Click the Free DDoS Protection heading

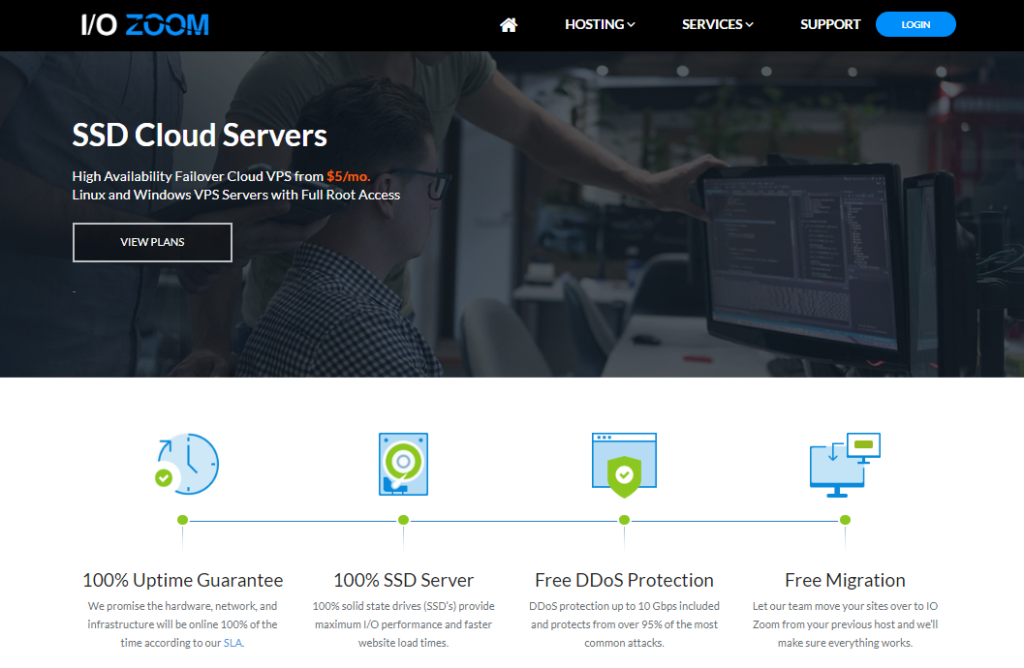[x=624, y=580]
